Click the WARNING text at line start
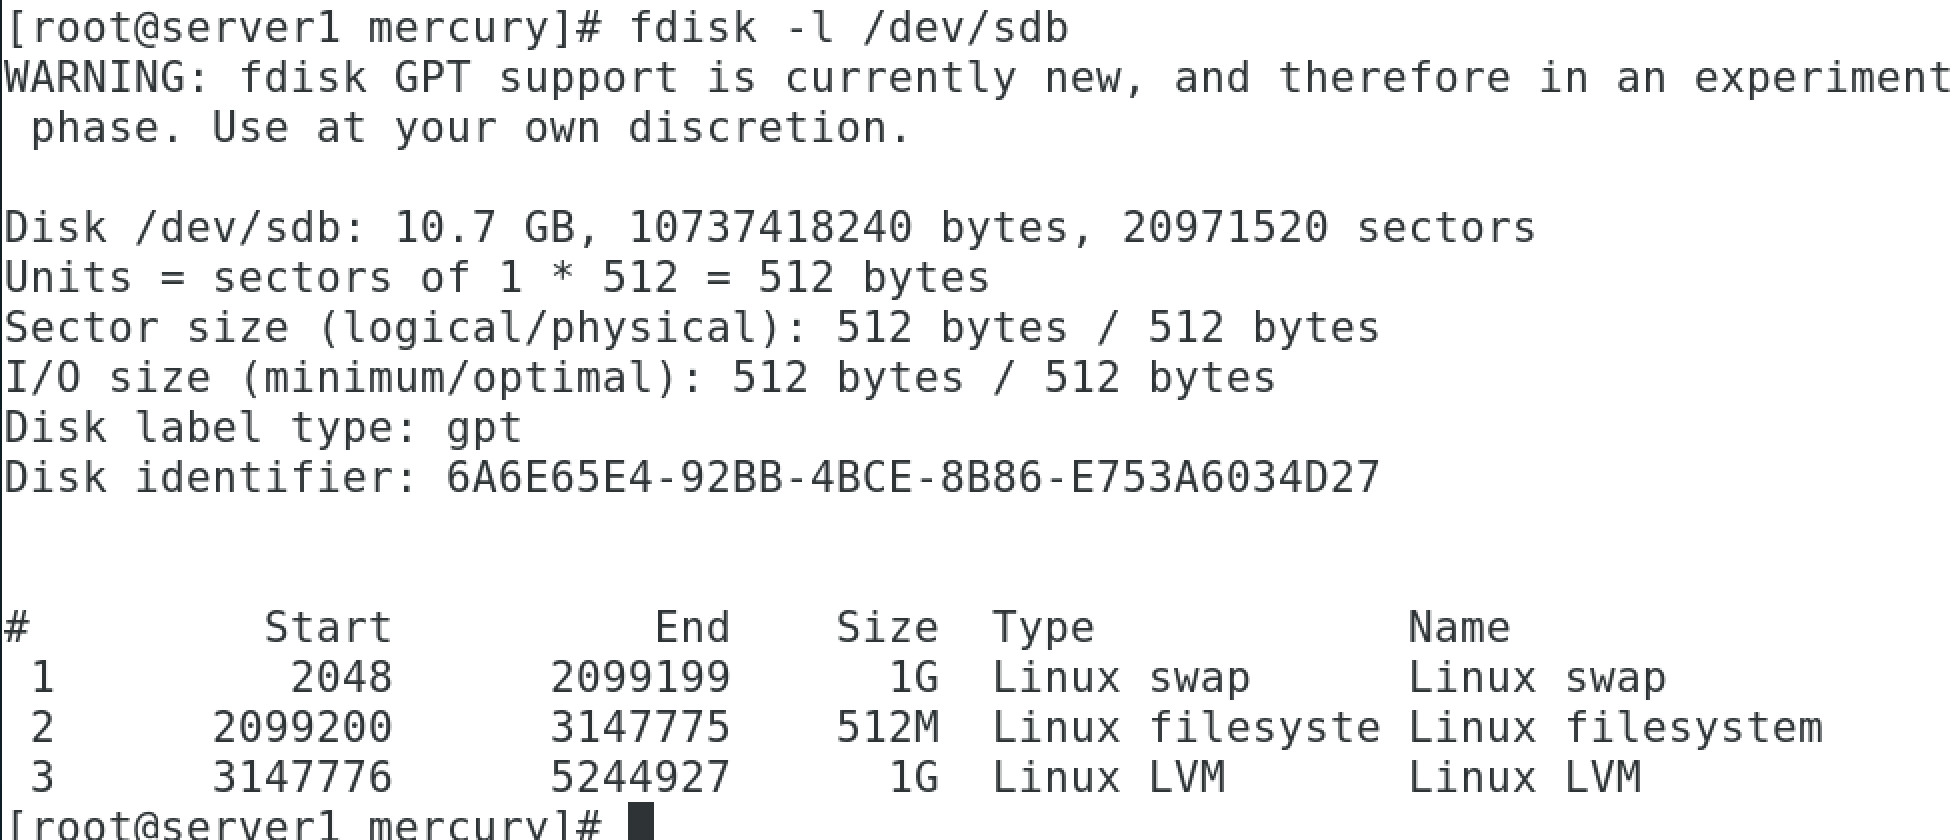The width and height of the screenshot is (1952, 840). [108, 77]
